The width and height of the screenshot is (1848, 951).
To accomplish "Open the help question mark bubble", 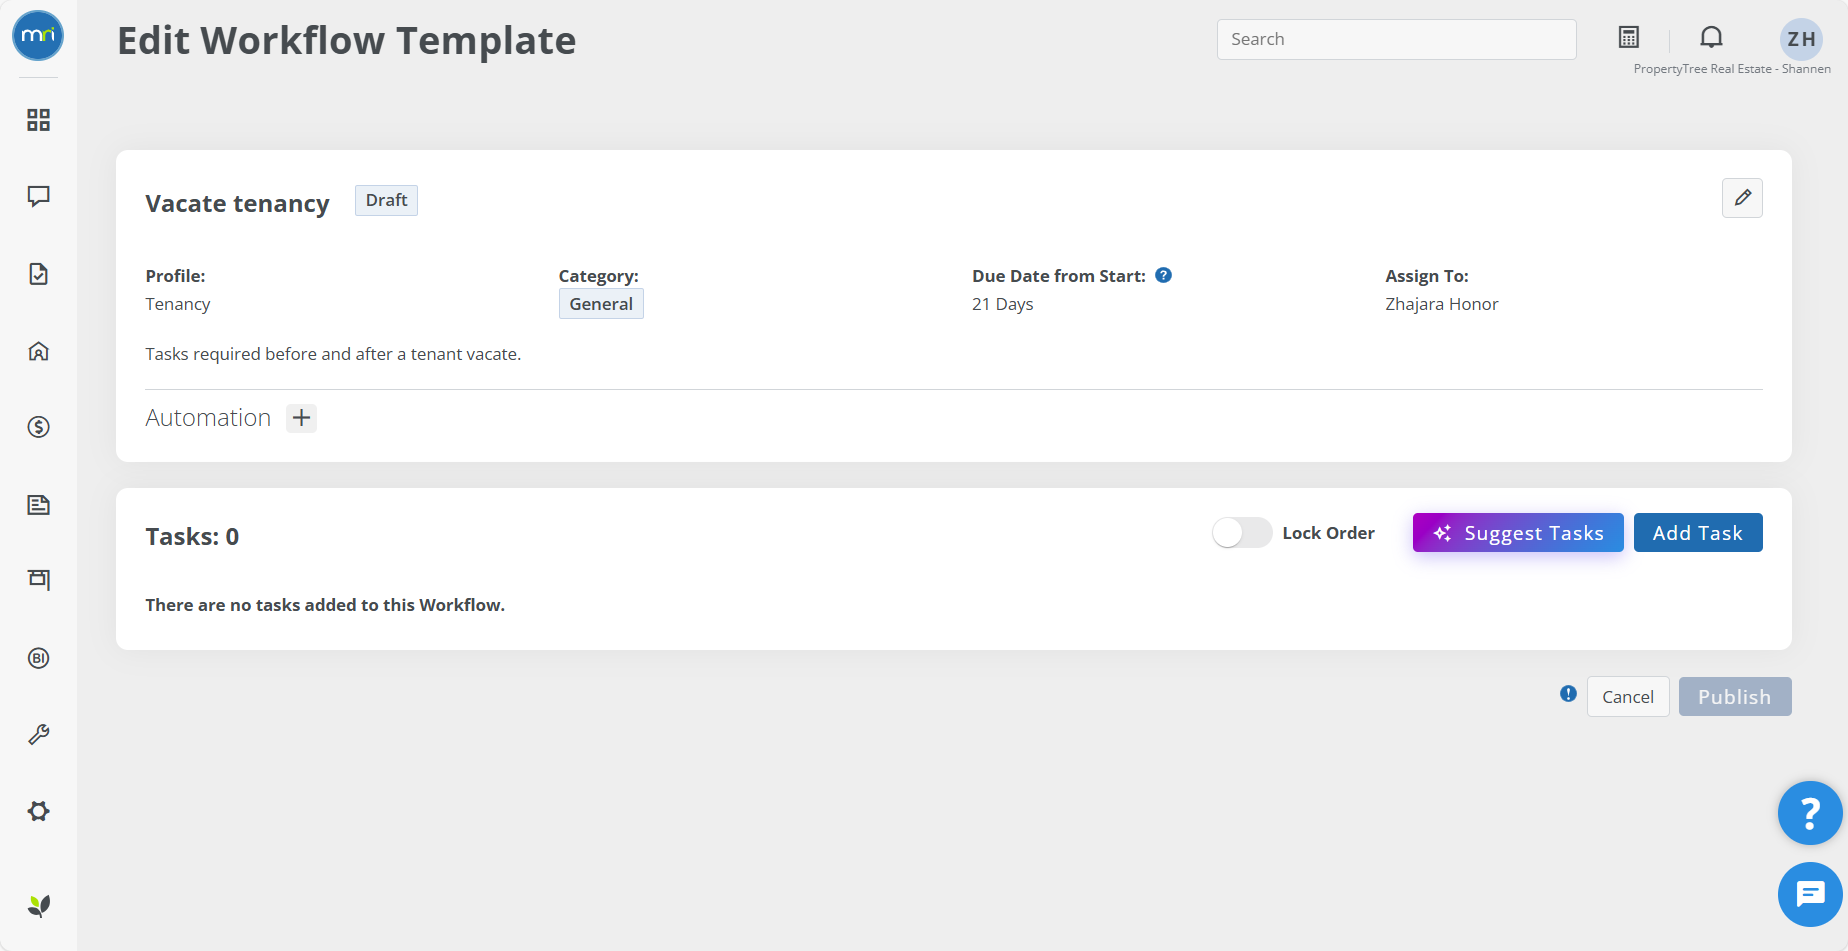I will [1810, 813].
